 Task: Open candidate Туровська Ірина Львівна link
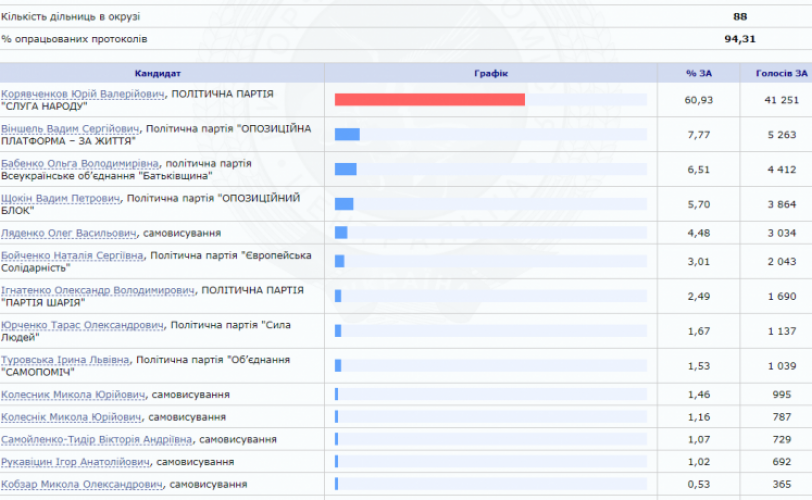tap(65, 360)
